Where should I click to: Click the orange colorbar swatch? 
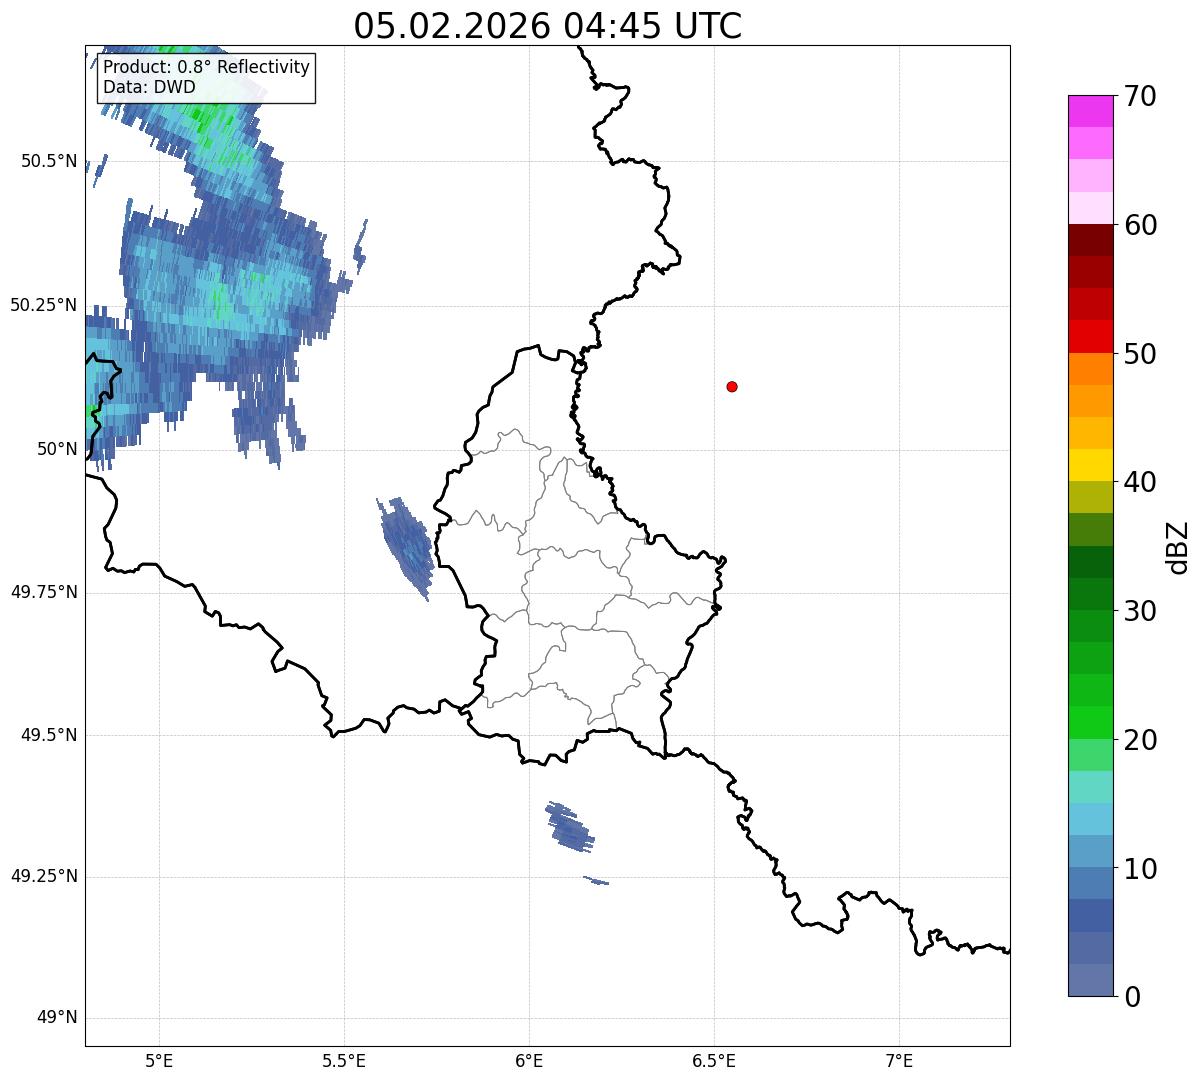pyautogui.click(x=1090, y=369)
